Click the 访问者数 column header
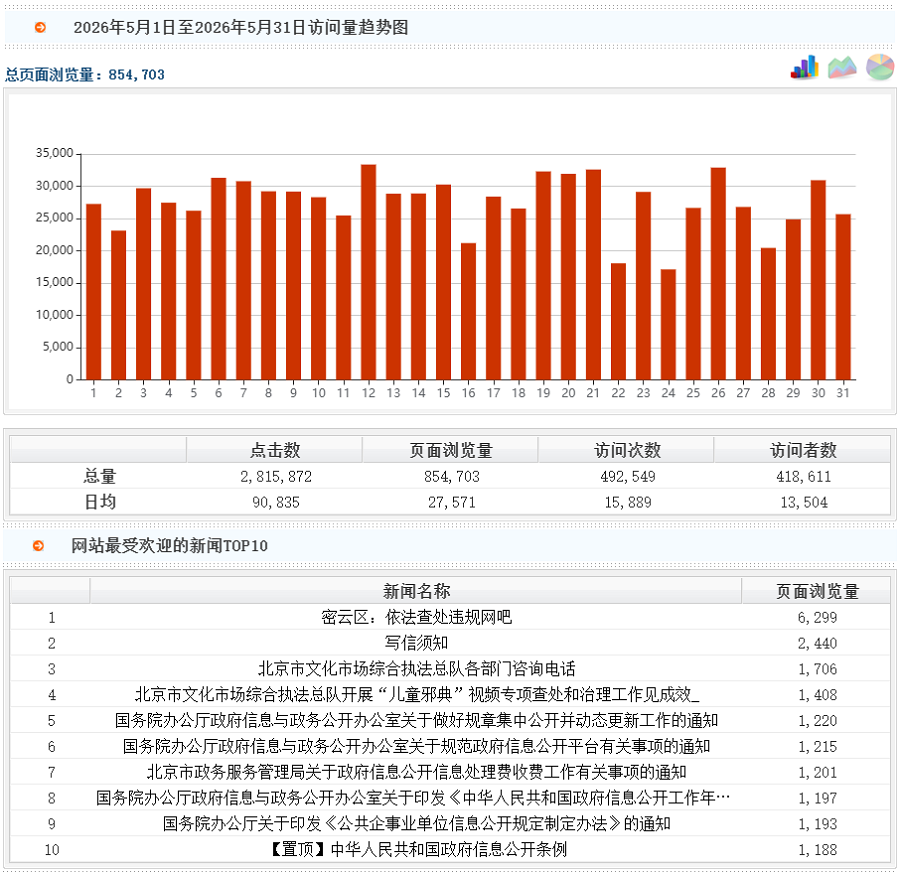 (x=802, y=450)
